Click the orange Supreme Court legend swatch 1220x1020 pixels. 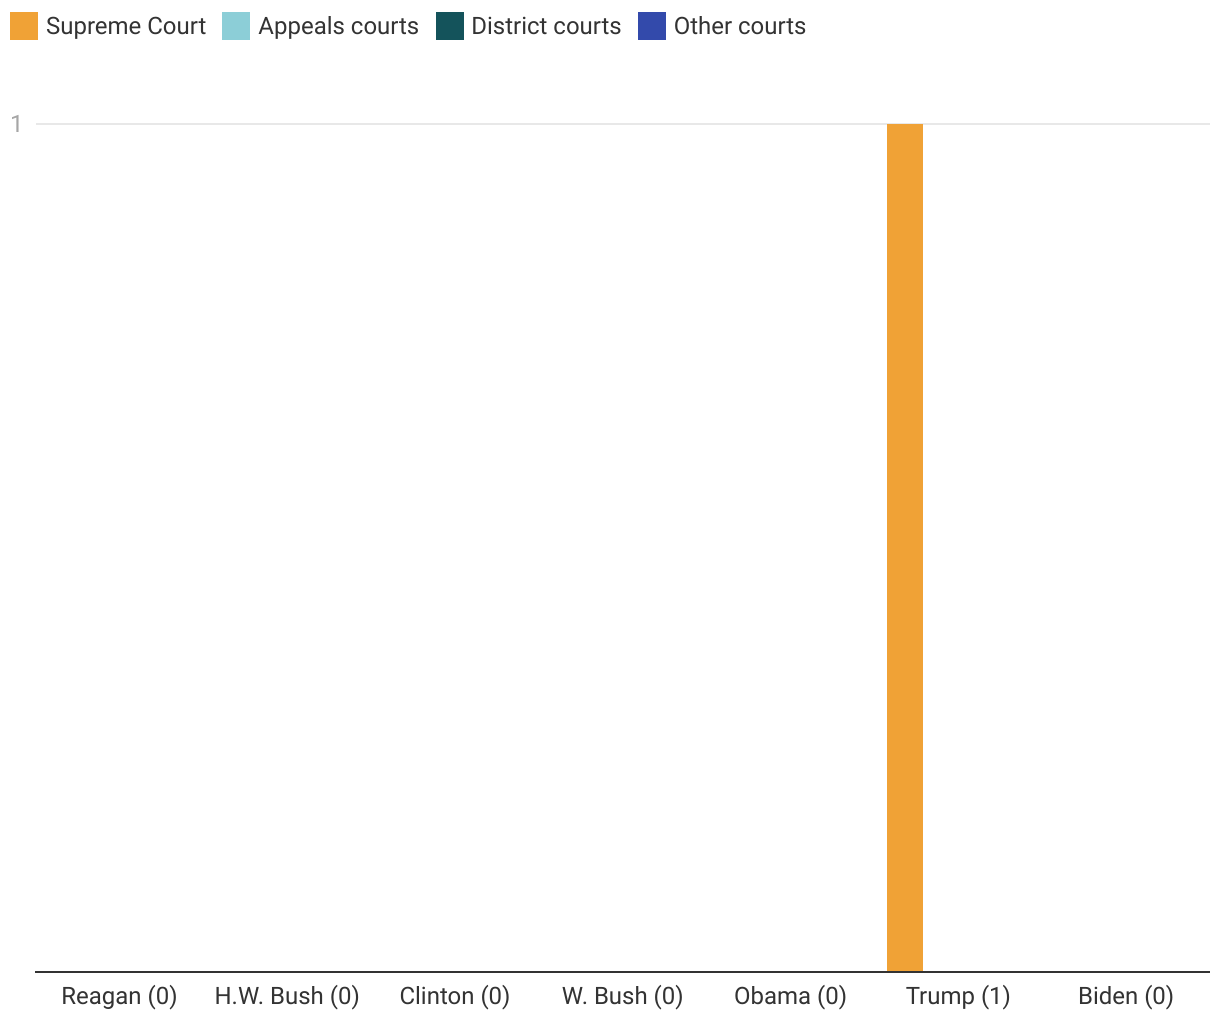(x=24, y=27)
